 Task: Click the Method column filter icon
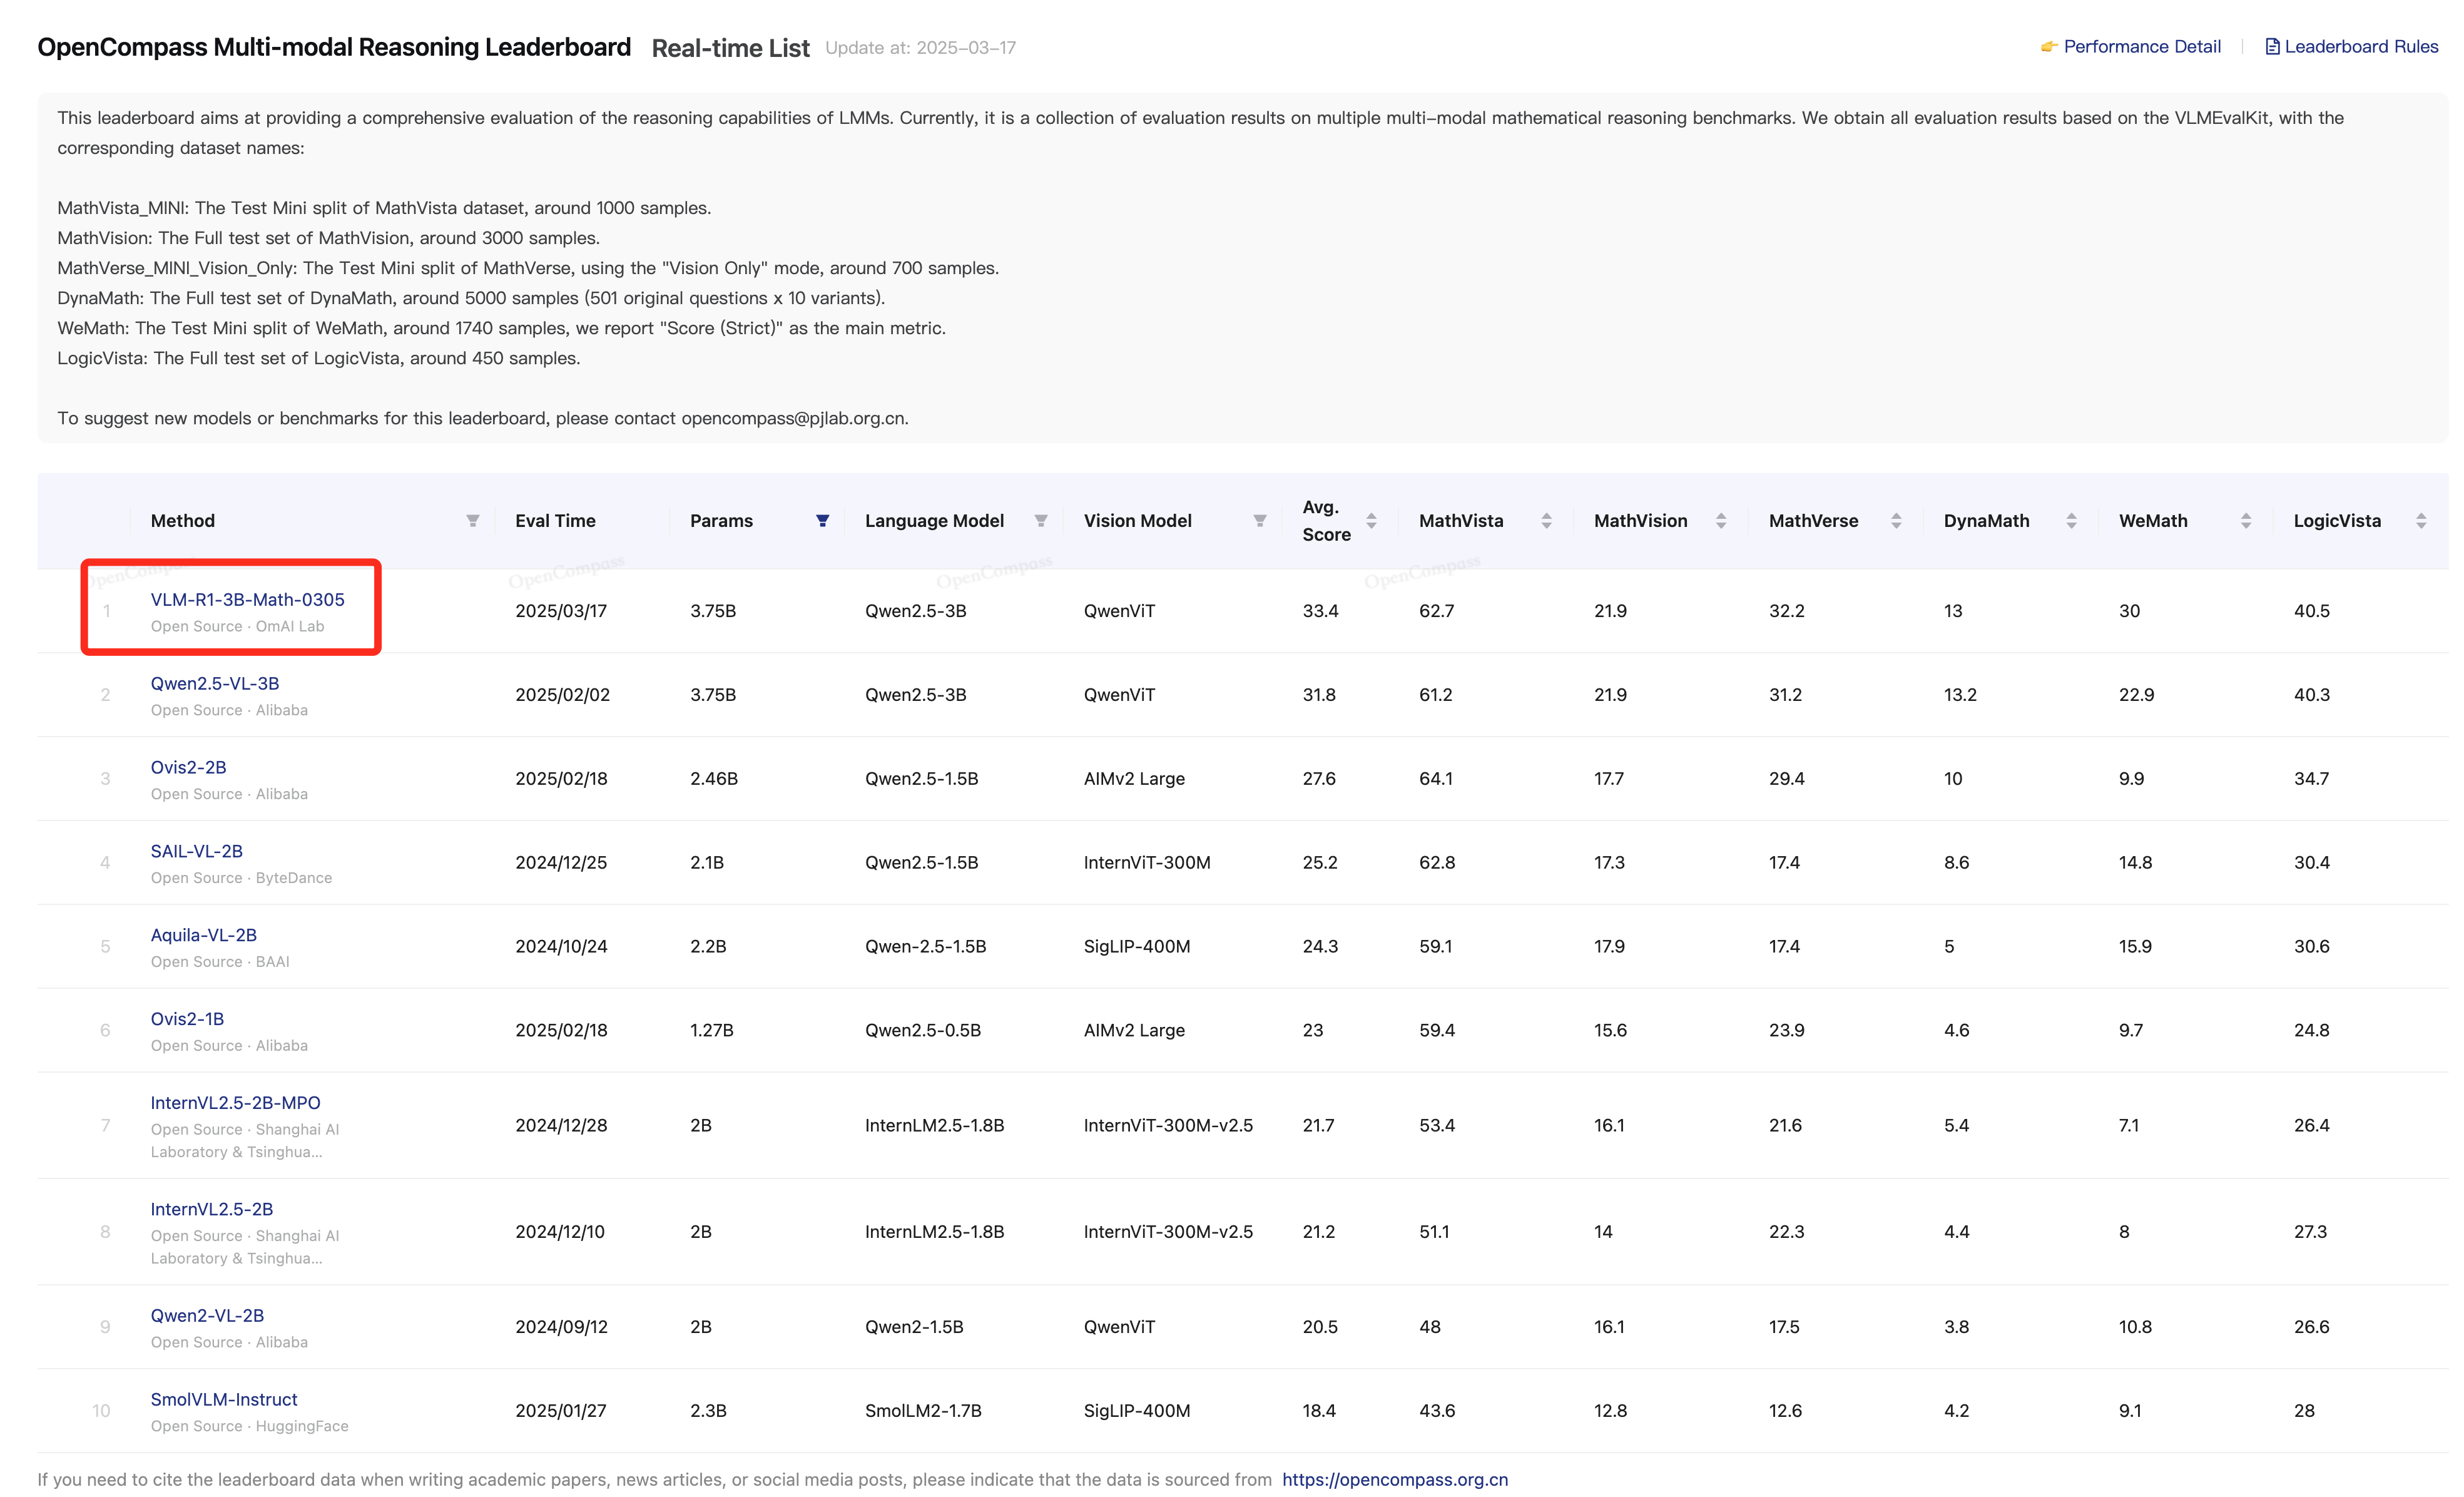click(x=473, y=521)
